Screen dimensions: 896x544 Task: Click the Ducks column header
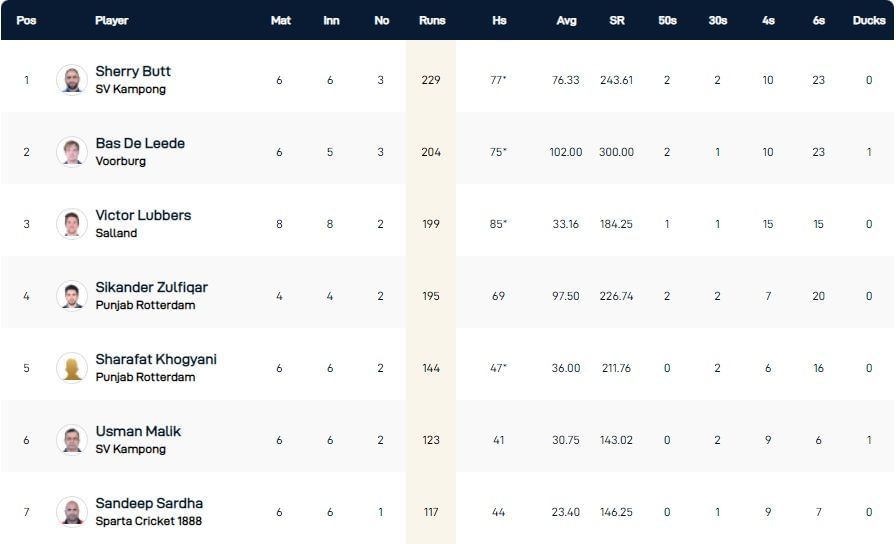(x=869, y=20)
